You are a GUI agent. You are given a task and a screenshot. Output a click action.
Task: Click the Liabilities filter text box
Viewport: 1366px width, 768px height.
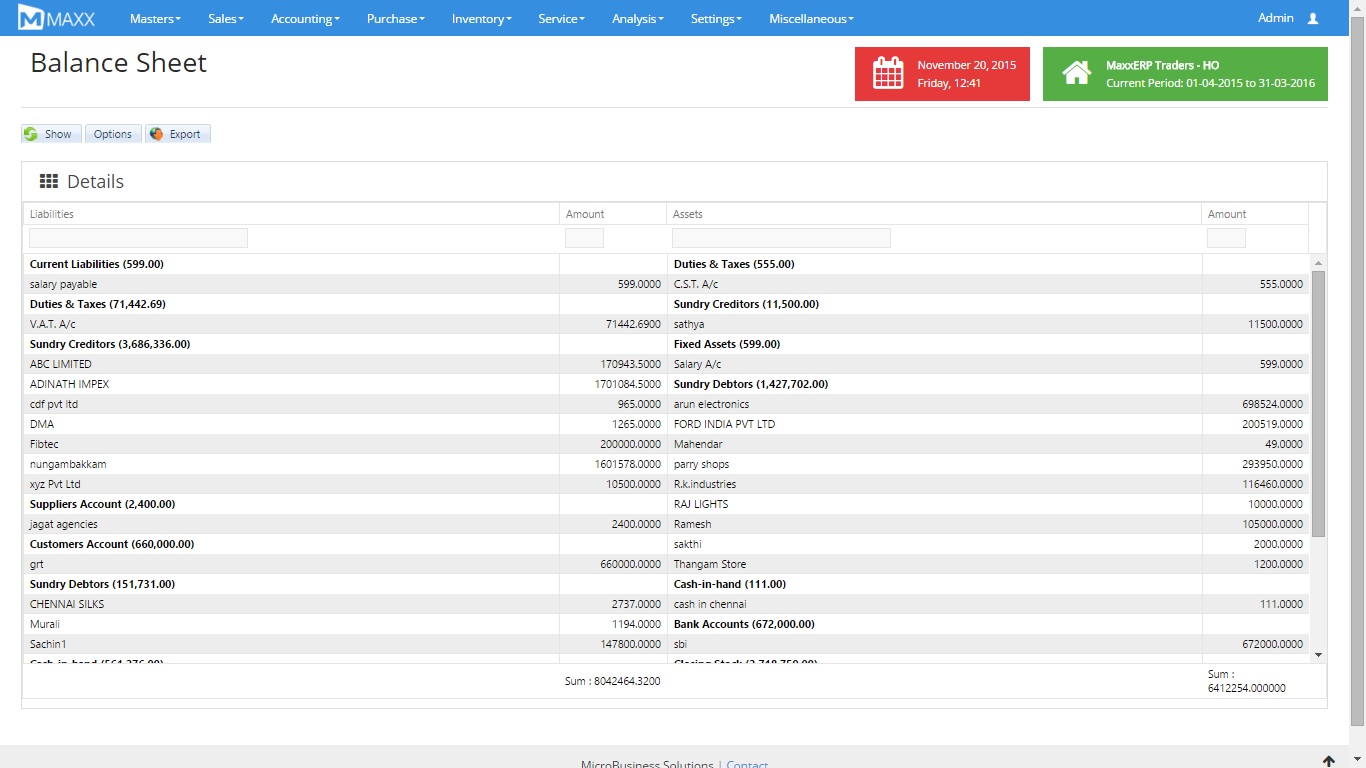coord(138,238)
